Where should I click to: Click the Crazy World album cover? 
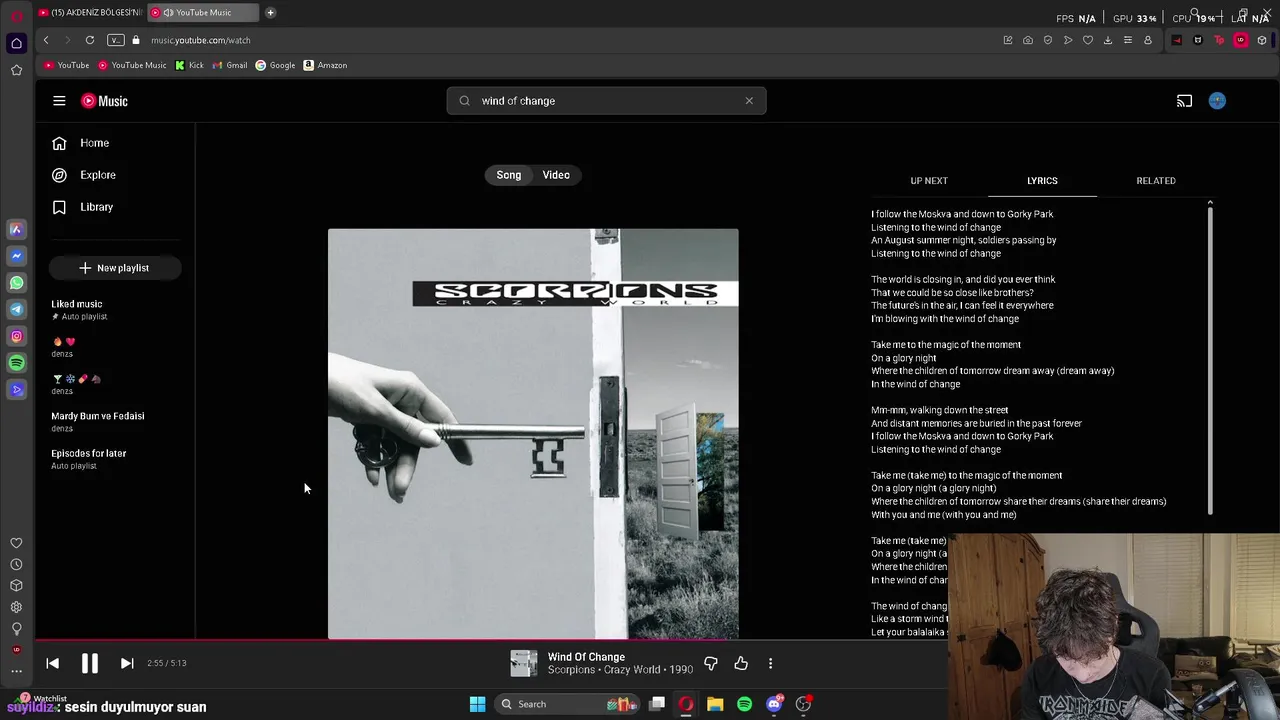[533, 433]
